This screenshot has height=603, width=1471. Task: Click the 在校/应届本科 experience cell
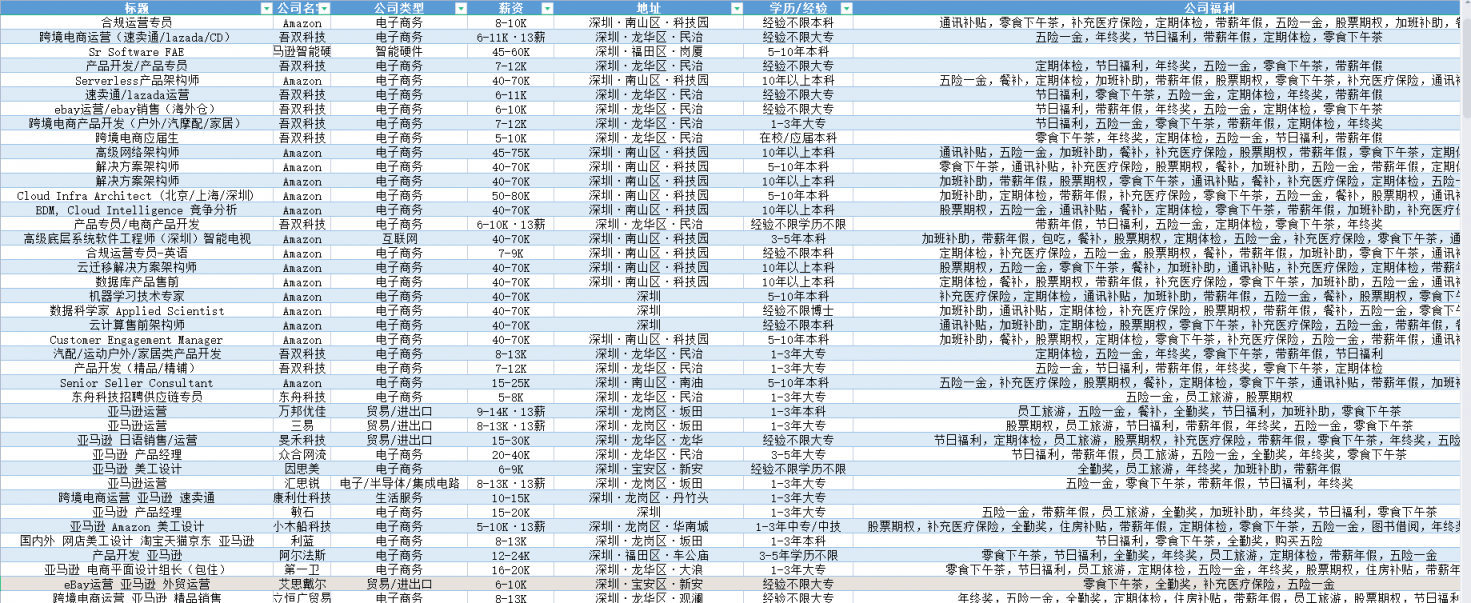[798, 138]
